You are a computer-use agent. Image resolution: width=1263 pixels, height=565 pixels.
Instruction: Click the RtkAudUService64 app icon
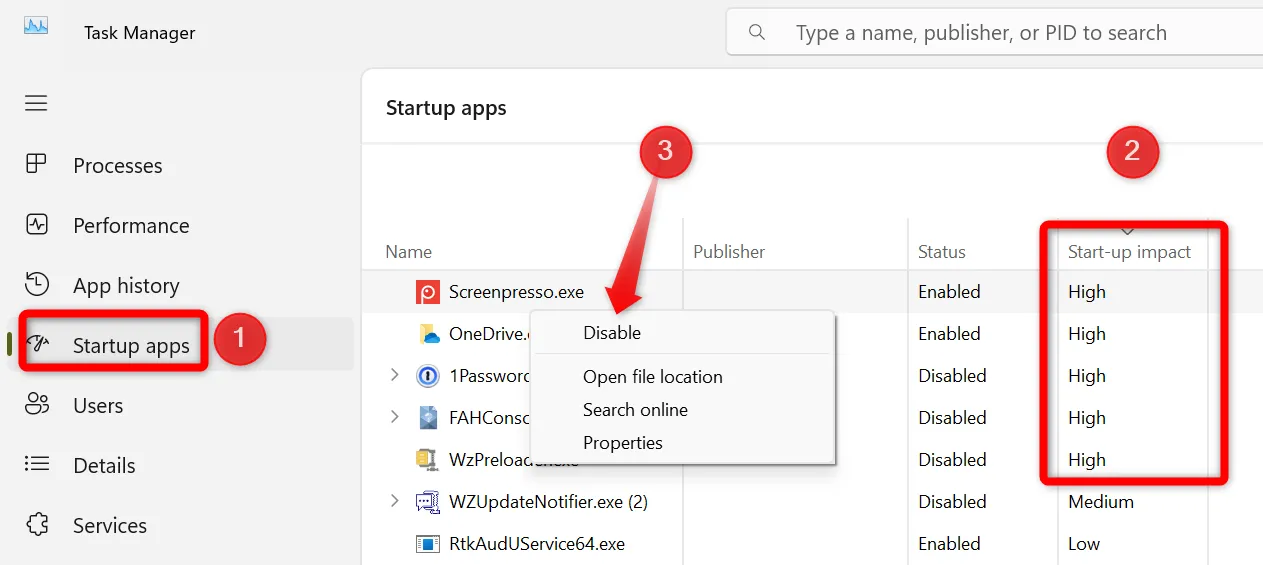click(x=428, y=544)
